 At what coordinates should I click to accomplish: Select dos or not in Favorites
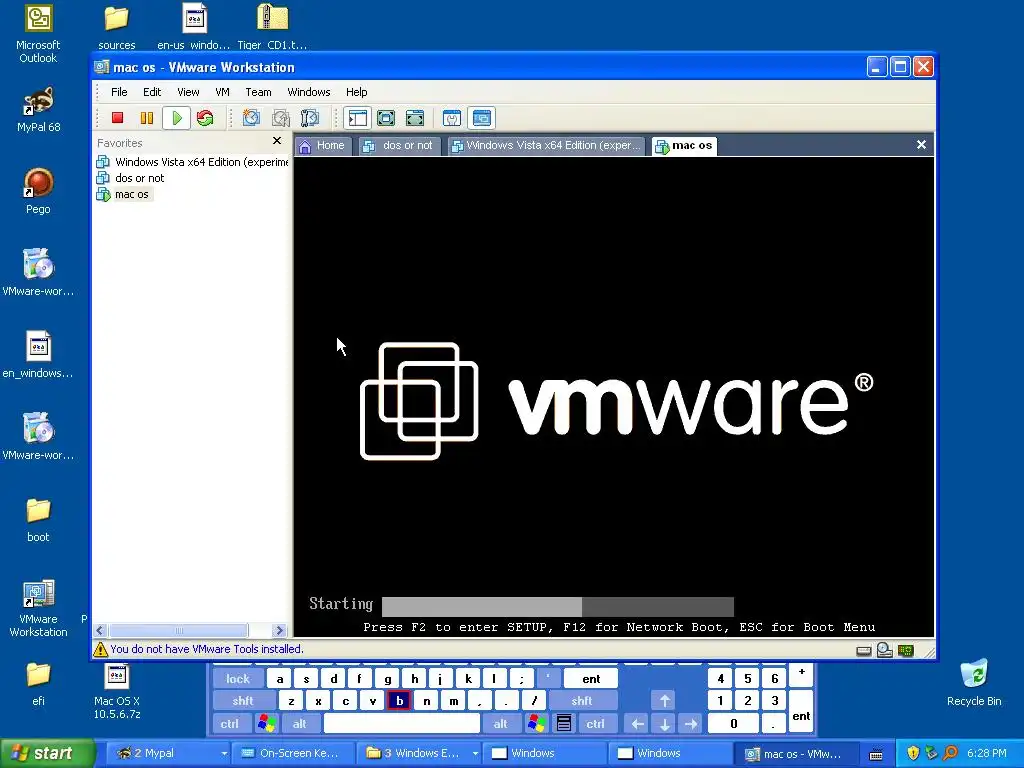pyautogui.click(x=130, y=178)
